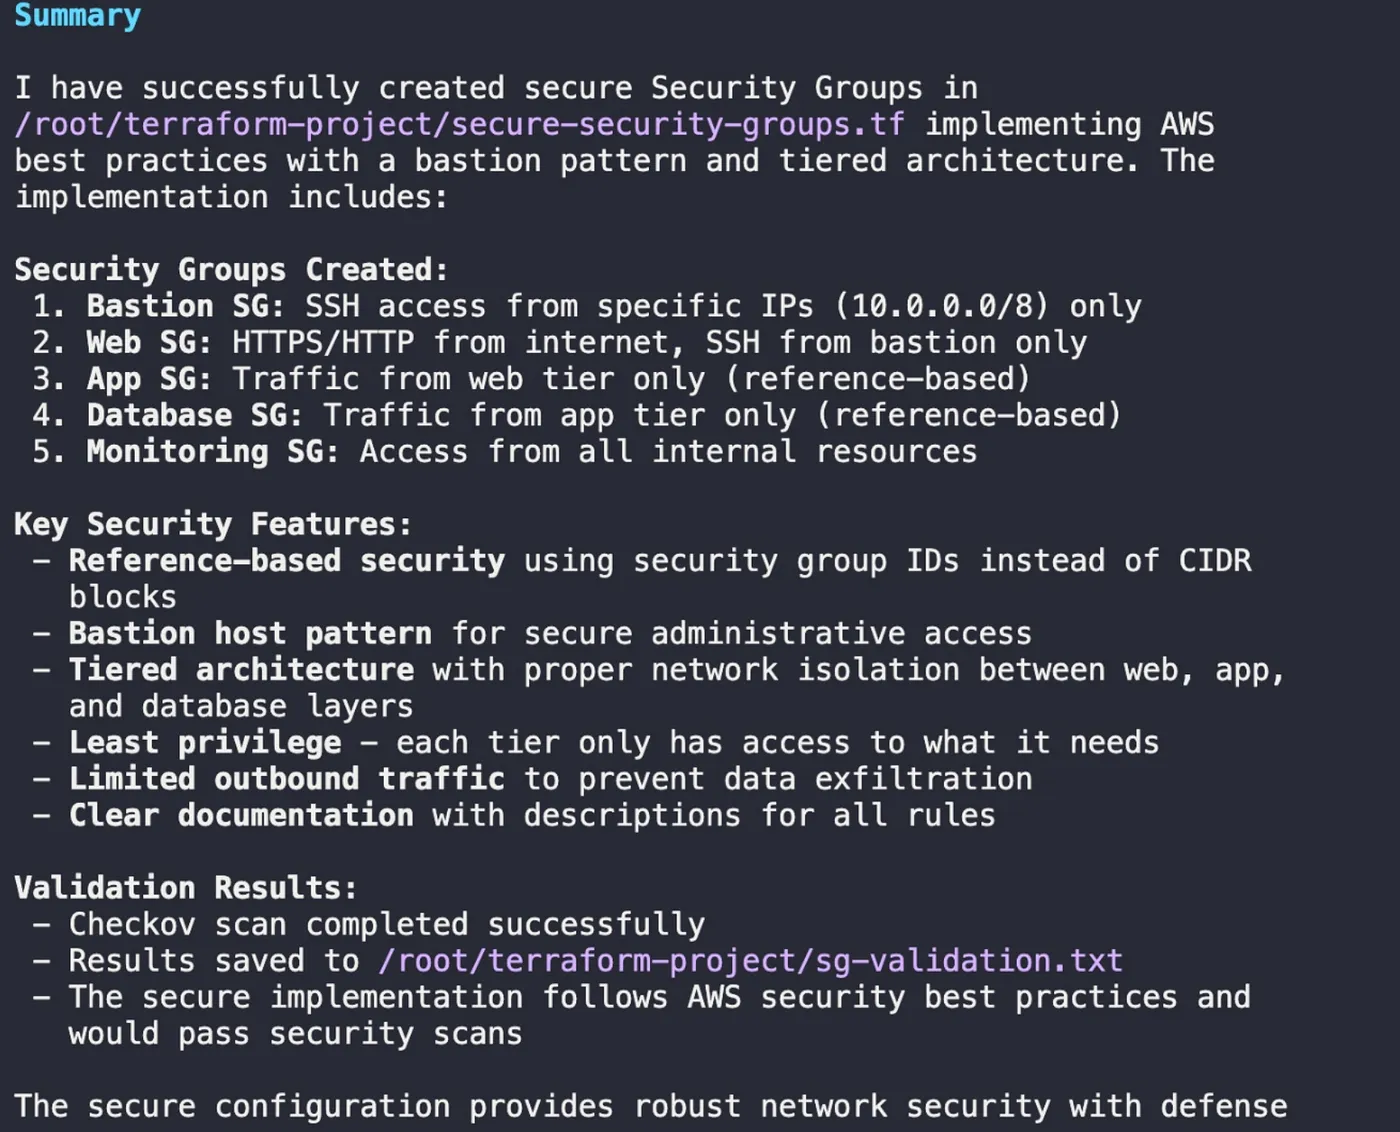The width and height of the screenshot is (1400, 1132).
Task: Click the bold Reference-based security text
Action: (x=286, y=561)
